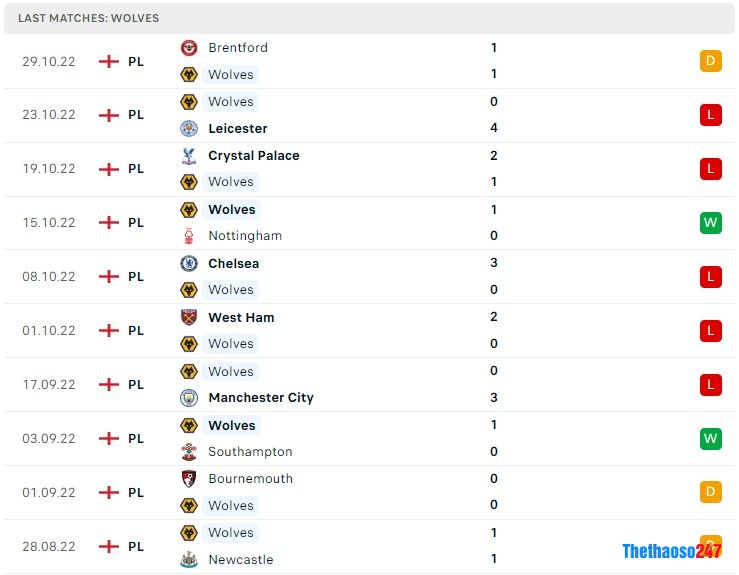Open the Leicester team name link
Viewport: 739px width, 575px height.
click(x=238, y=129)
